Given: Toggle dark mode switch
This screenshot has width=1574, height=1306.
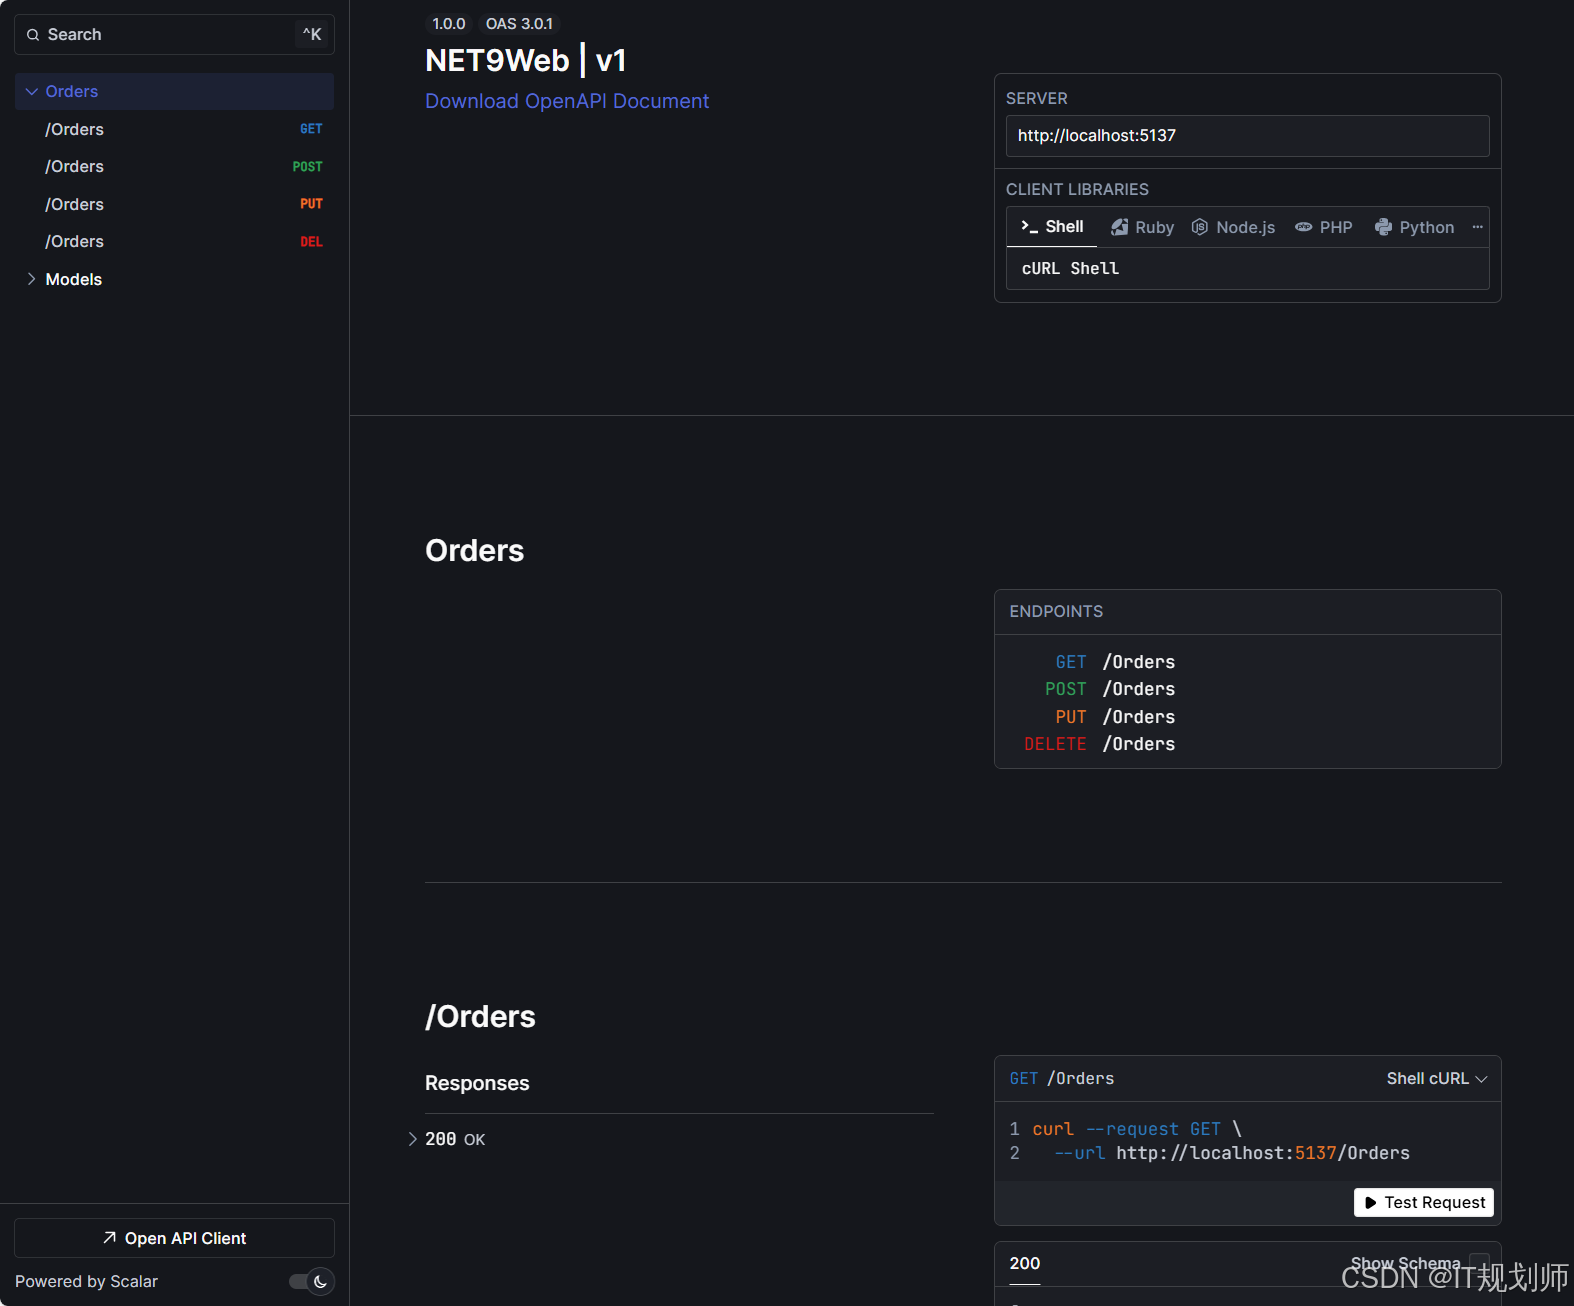Looking at the screenshot, I should (x=311, y=1282).
